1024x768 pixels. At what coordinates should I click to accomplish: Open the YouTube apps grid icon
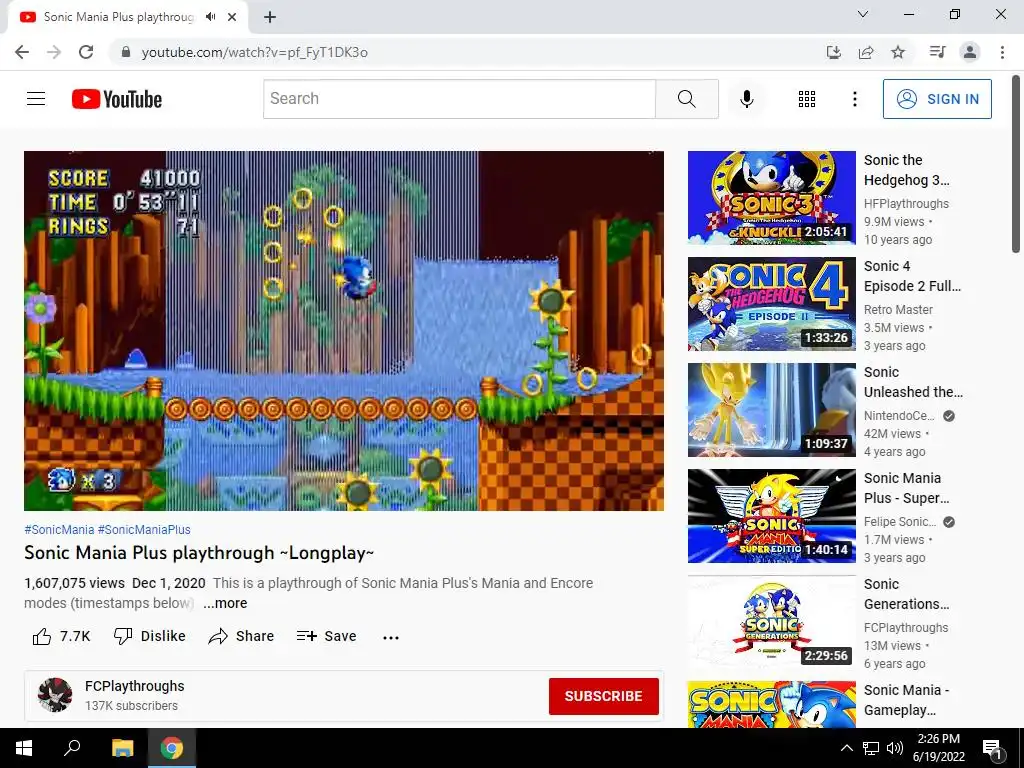[807, 99]
